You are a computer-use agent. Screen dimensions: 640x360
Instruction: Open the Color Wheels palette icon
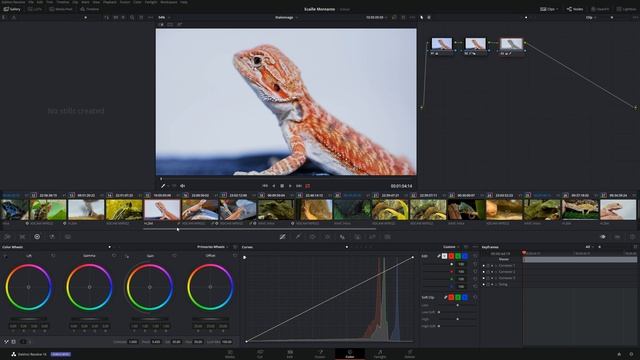click(x=37, y=237)
